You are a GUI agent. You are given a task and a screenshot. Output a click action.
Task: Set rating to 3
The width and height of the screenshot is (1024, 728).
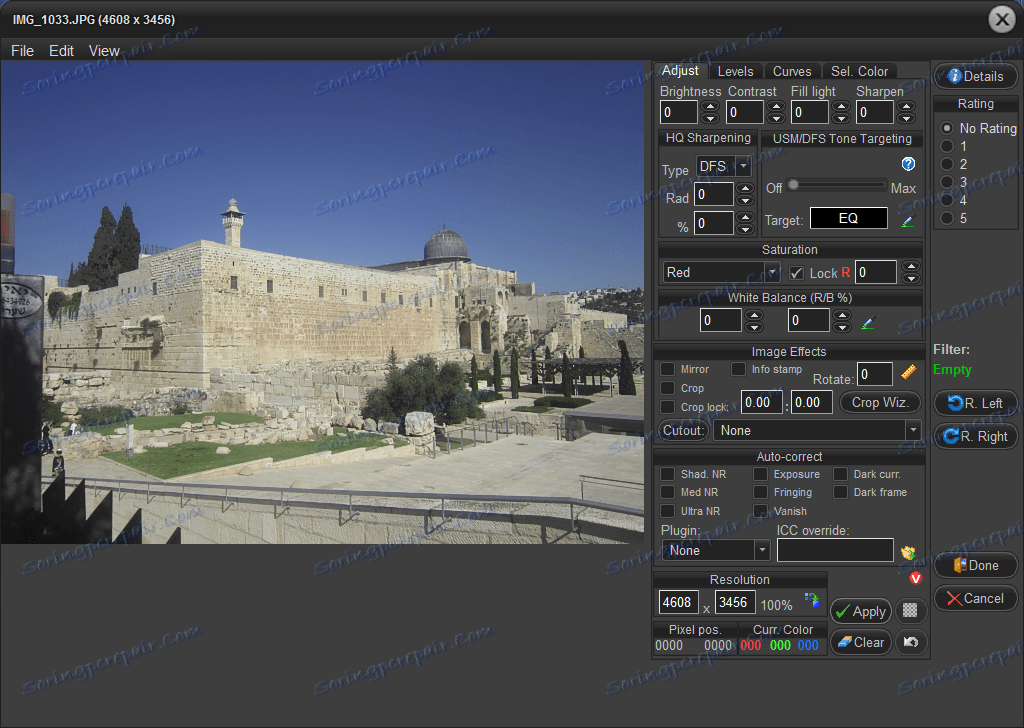click(x=947, y=182)
